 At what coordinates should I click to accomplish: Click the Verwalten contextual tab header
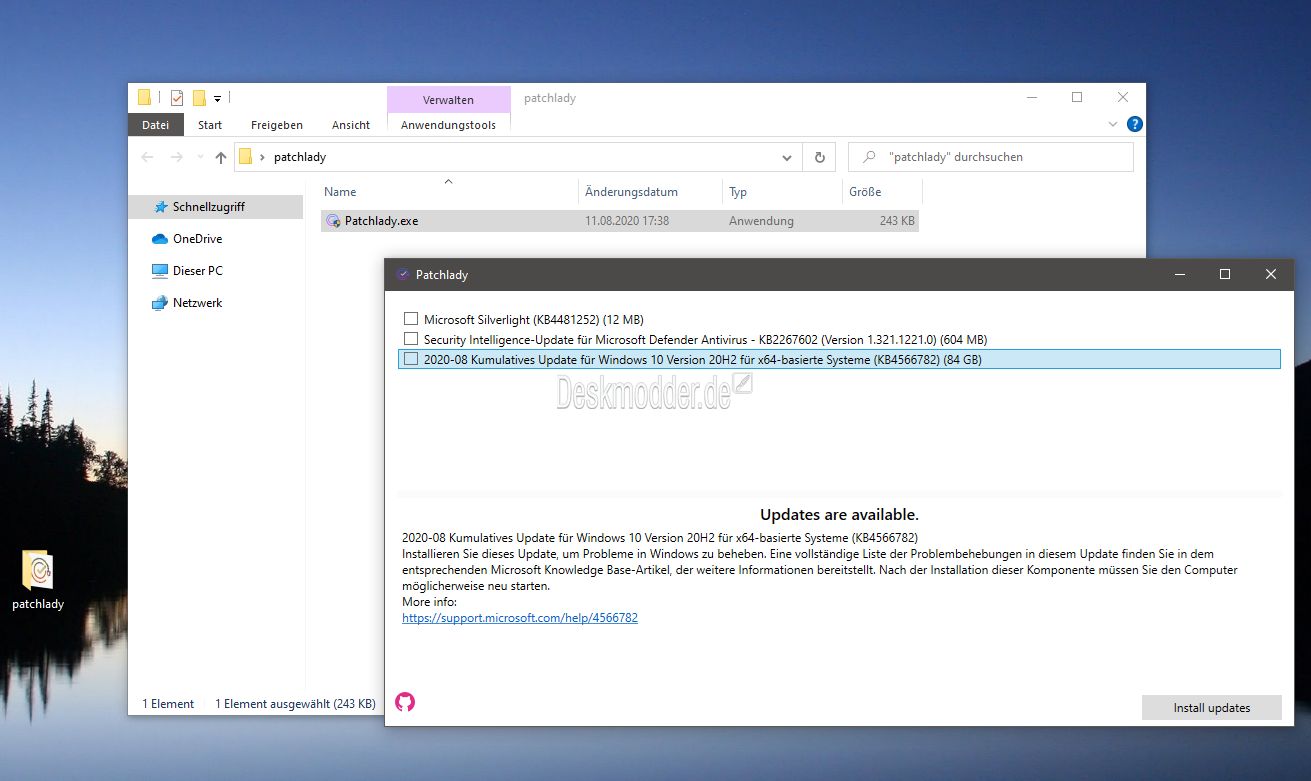pos(448,99)
